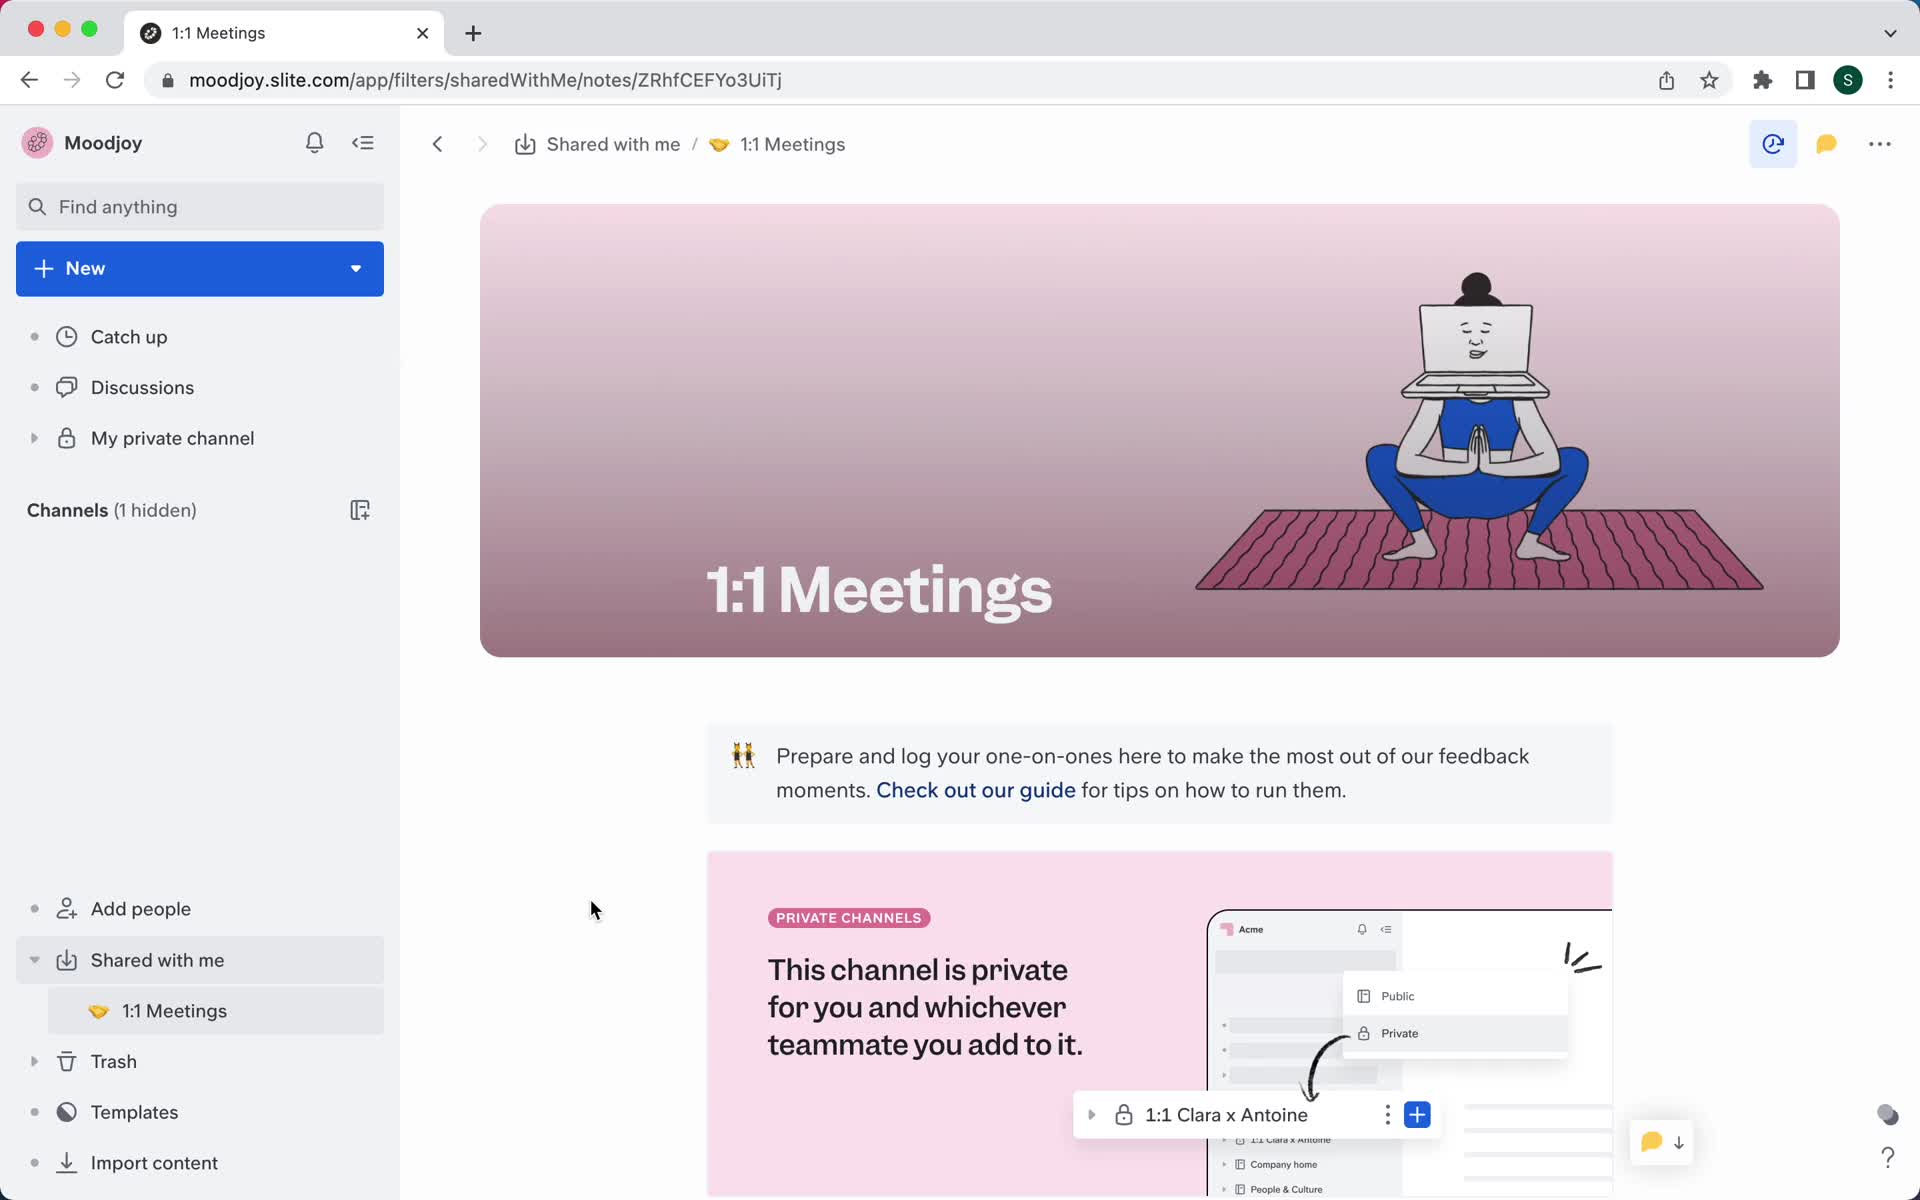Click the Moodjoy logo icon top left
1920x1200 pixels.
pyautogui.click(x=37, y=142)
